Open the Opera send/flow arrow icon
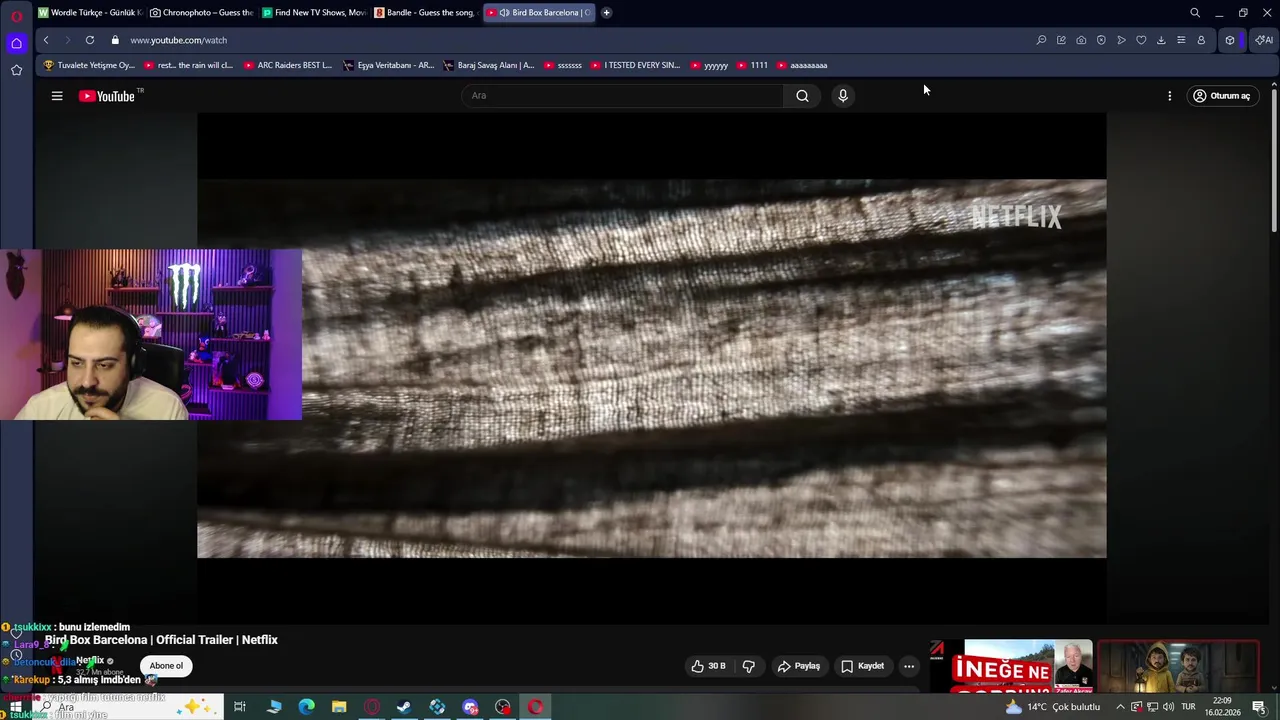This screenshot has height=720, width=1280. point(1121,40)
